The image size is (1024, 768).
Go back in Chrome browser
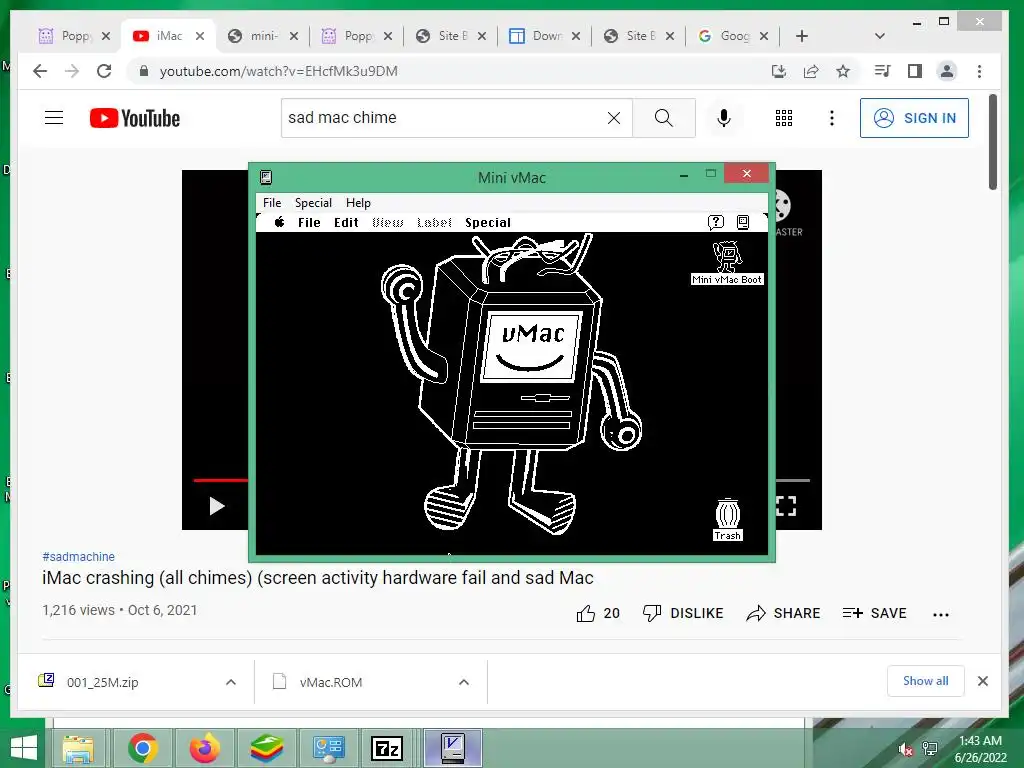[40, 71]
